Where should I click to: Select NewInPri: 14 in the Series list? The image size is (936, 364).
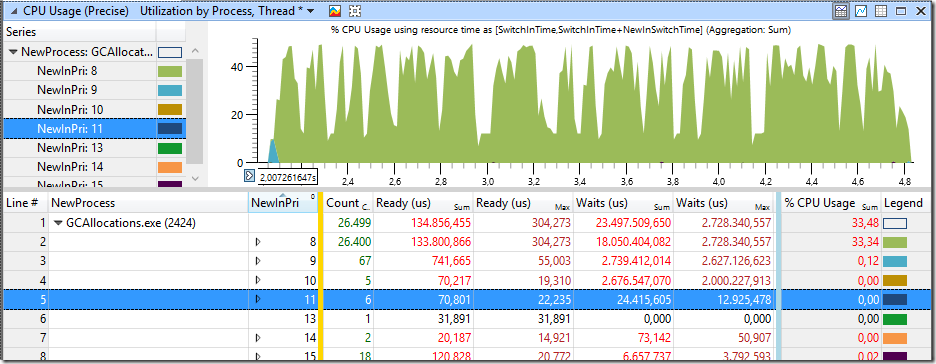point(70,166)
